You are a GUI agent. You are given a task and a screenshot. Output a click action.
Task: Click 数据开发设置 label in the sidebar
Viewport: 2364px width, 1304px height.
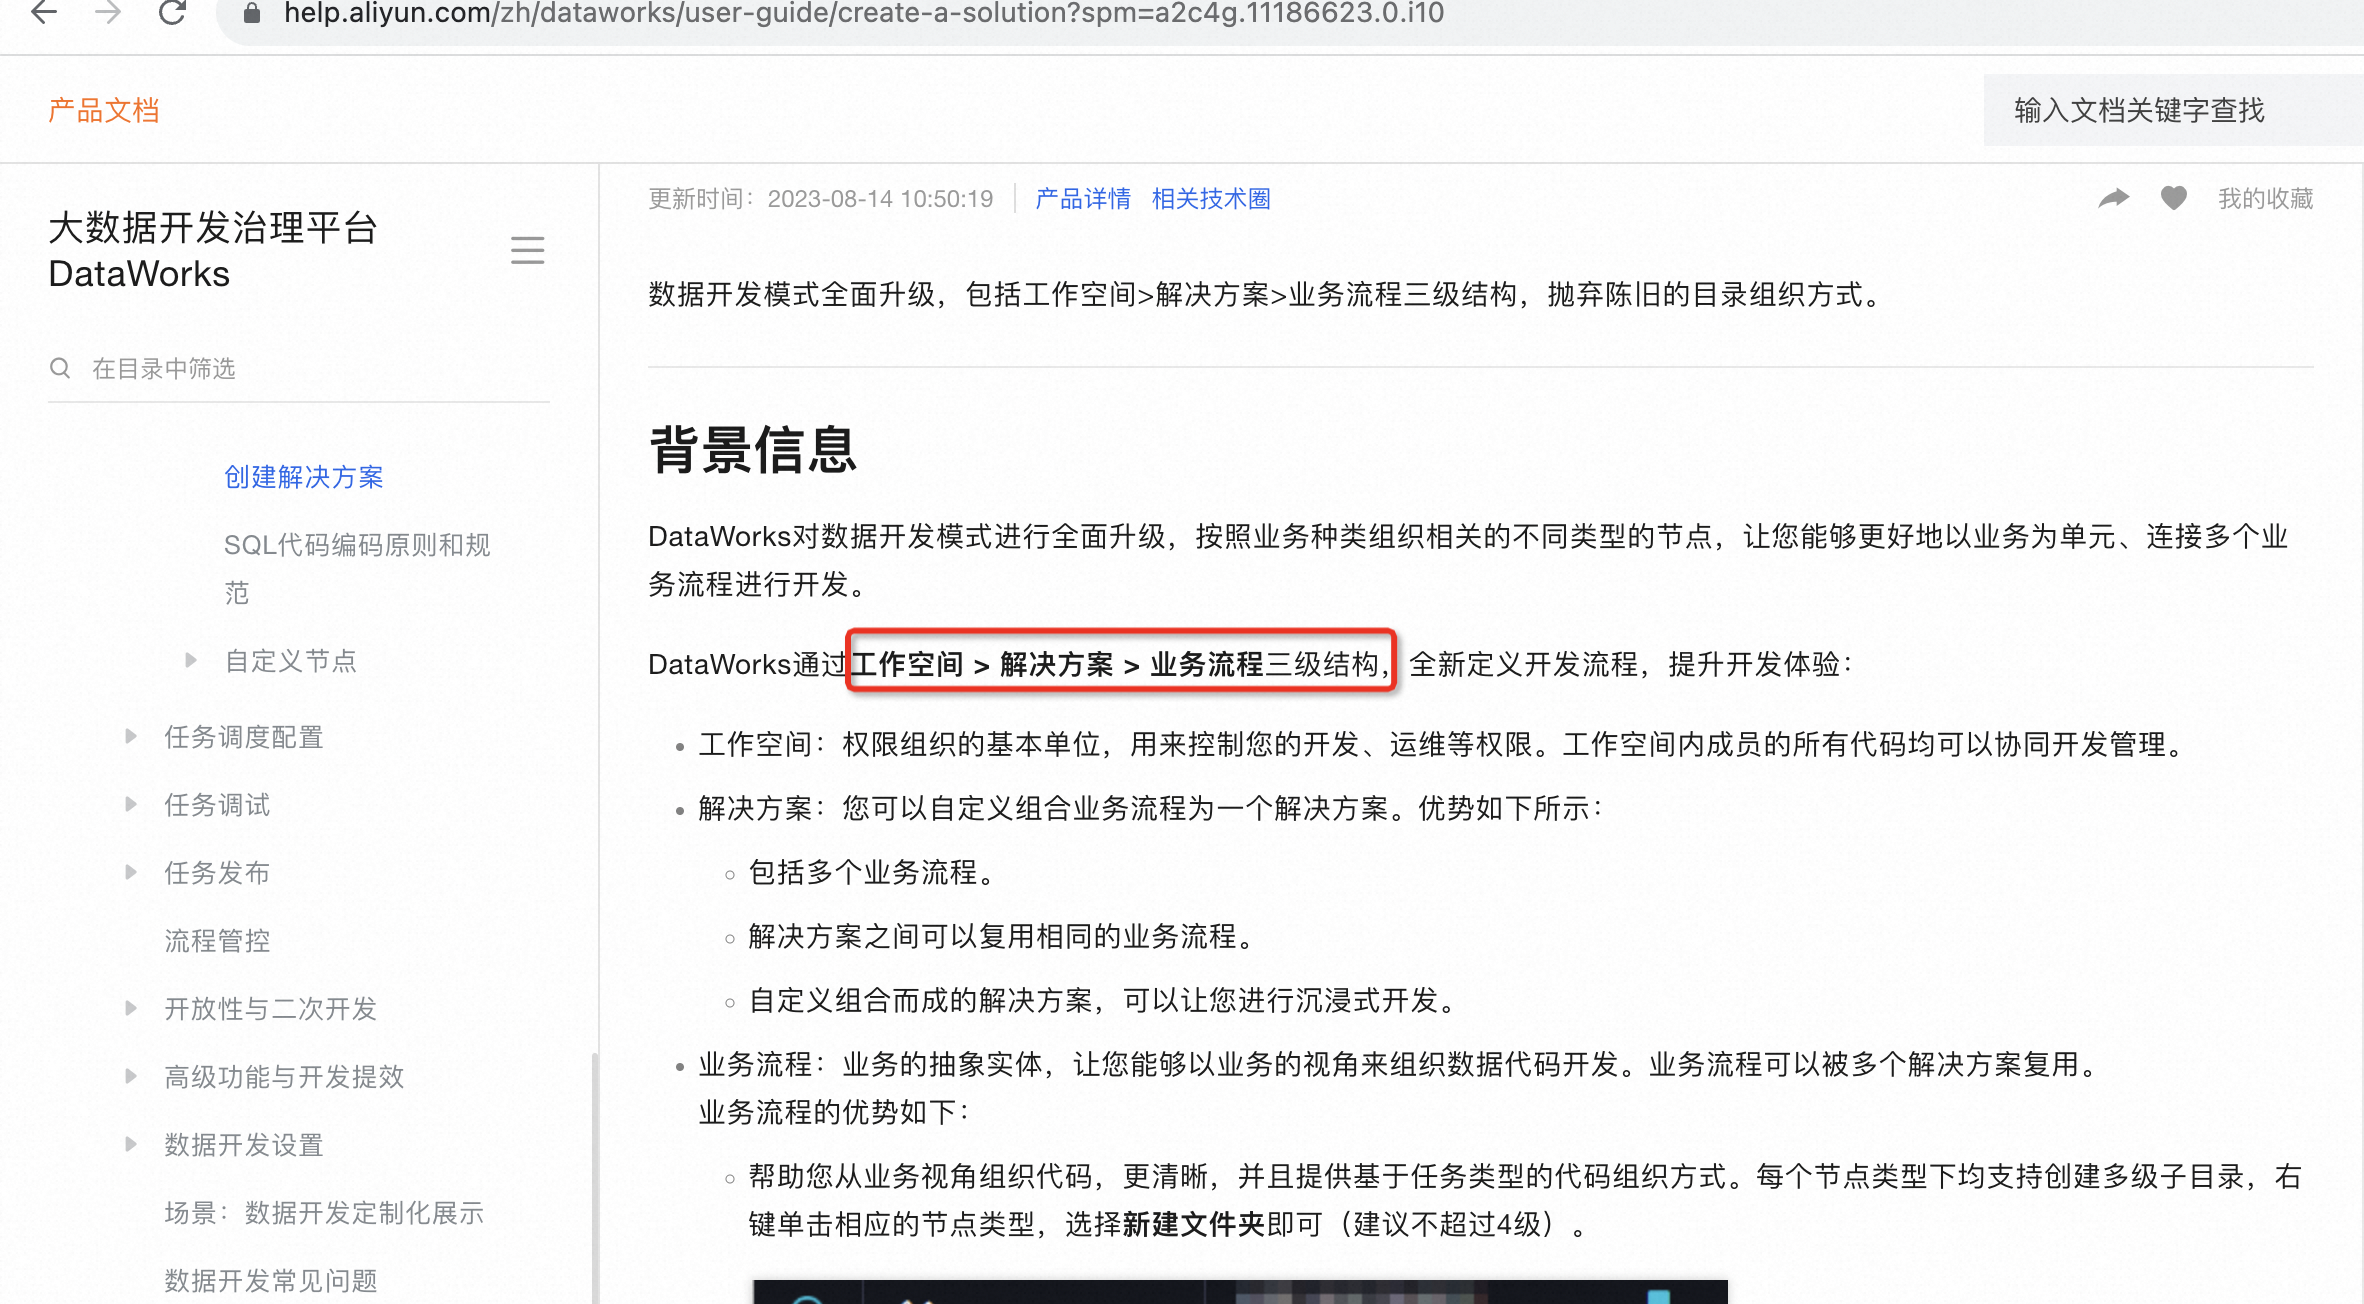244,1145
